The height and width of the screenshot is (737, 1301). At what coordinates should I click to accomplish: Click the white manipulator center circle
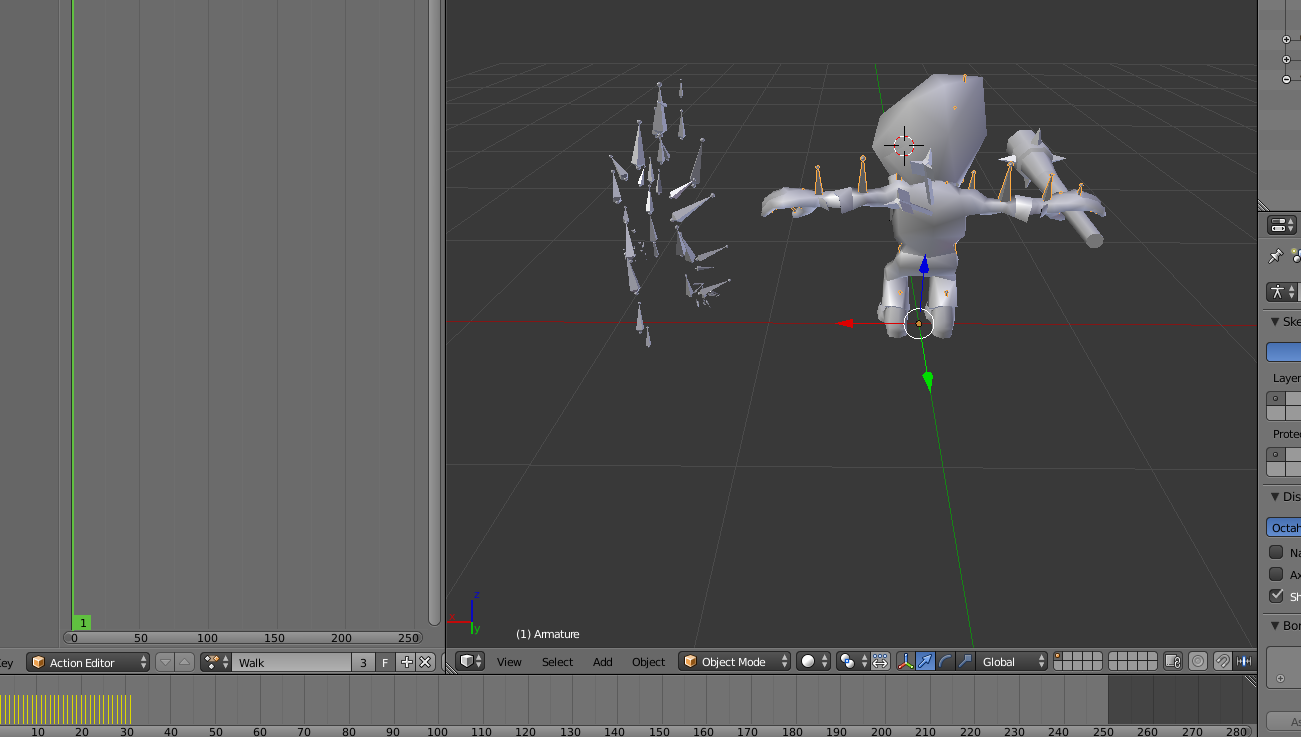coord(918,323)
